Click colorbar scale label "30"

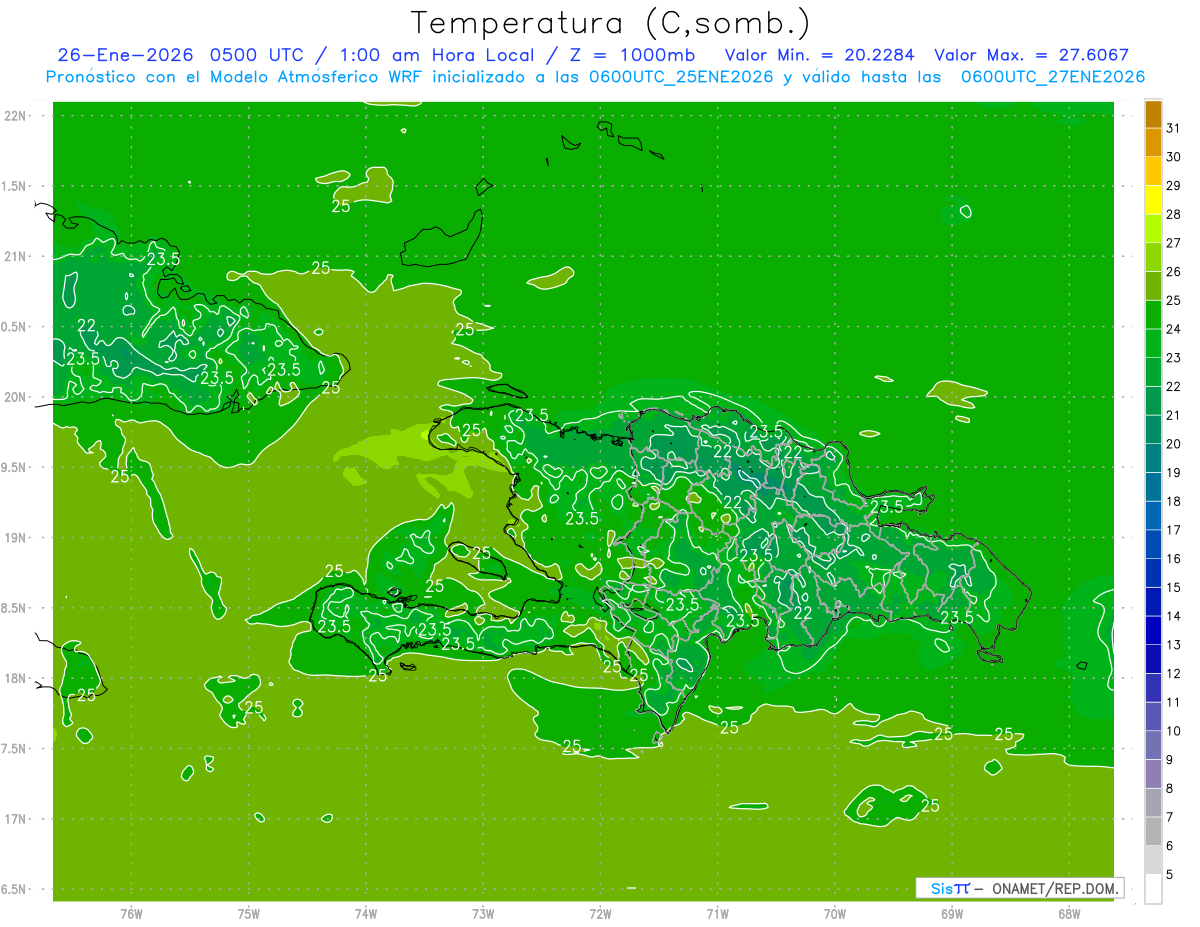coord(1174,157)
